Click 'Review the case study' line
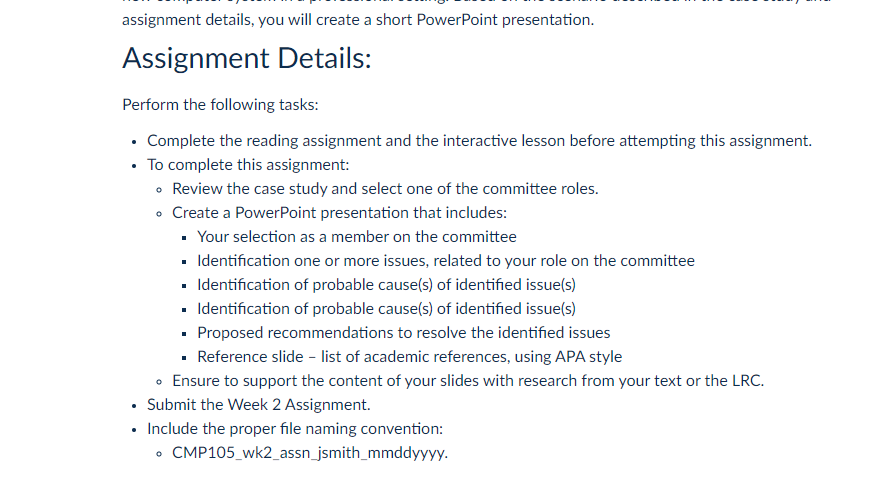 (385, 188)
